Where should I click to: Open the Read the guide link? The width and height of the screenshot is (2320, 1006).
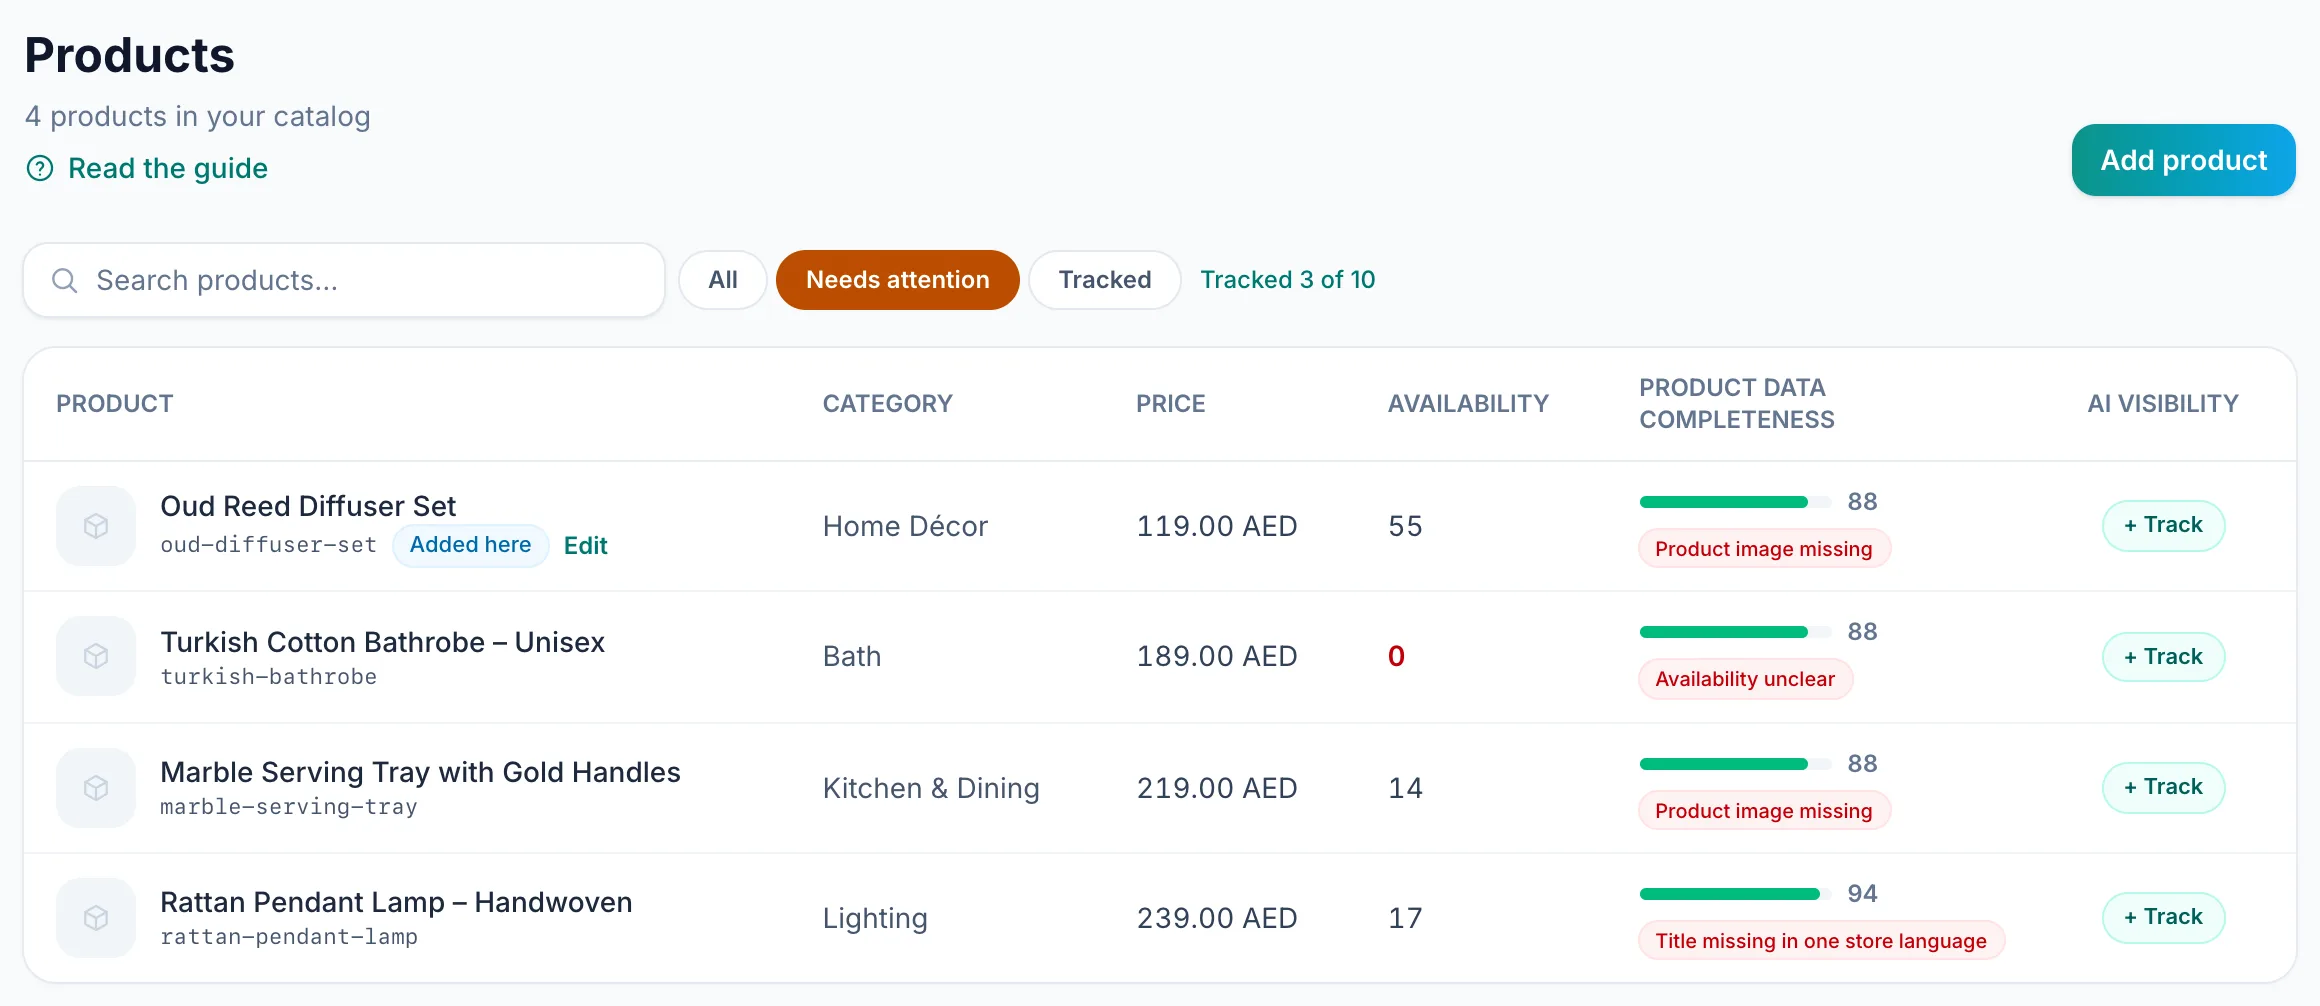point(167,168)
